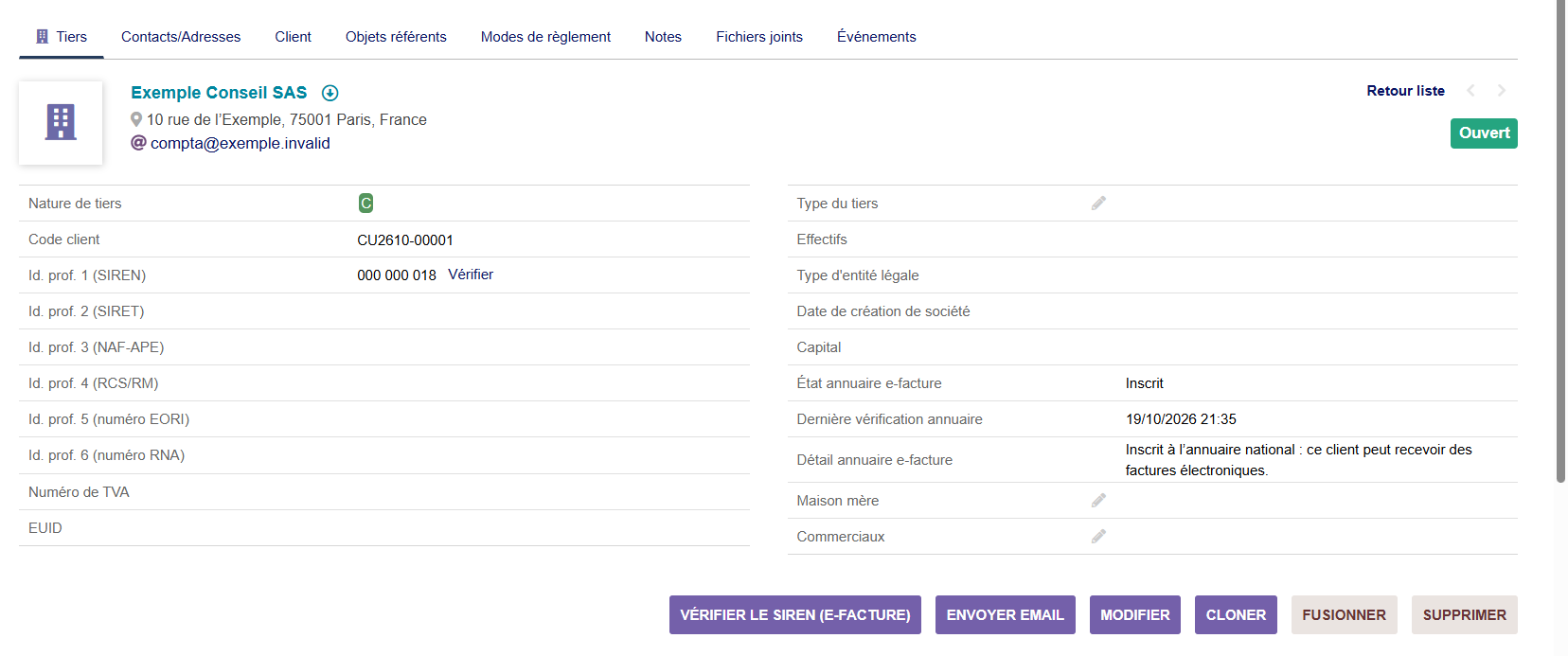Switch to the Contacts/Adresses tab
The image size is (1568, 656).
181,37
